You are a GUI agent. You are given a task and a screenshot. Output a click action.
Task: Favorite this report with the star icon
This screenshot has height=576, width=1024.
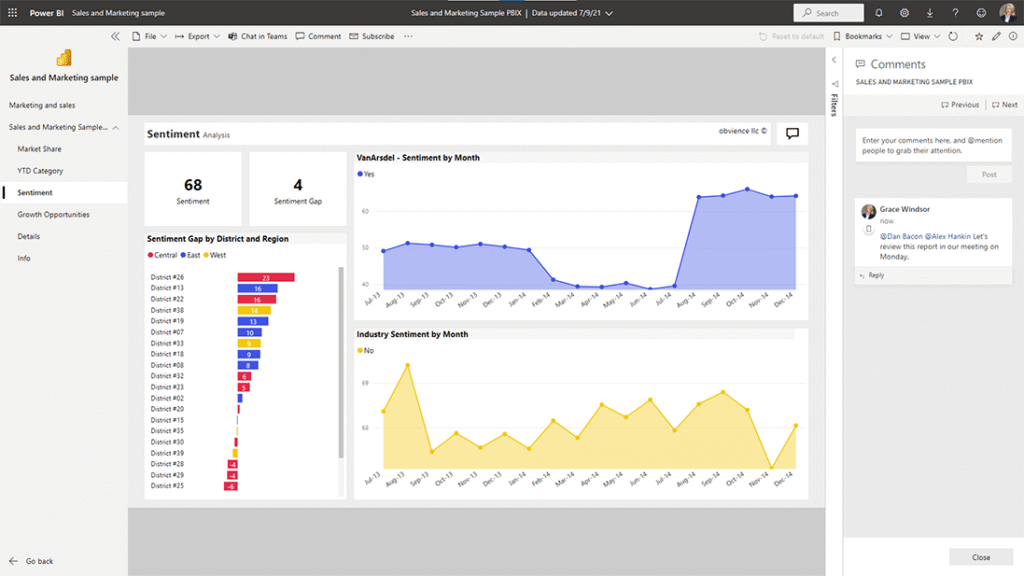(979, 36)
